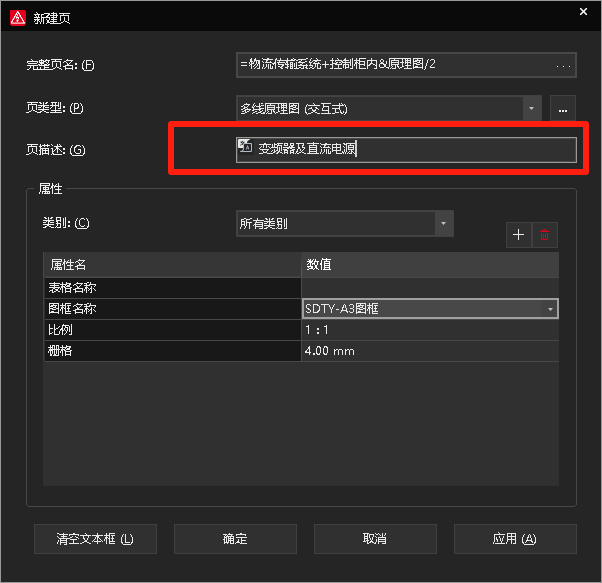Viewport: 602px width, 583px height.
Task: Close the 新建页 dialog
Action: (x=583, y=12)
